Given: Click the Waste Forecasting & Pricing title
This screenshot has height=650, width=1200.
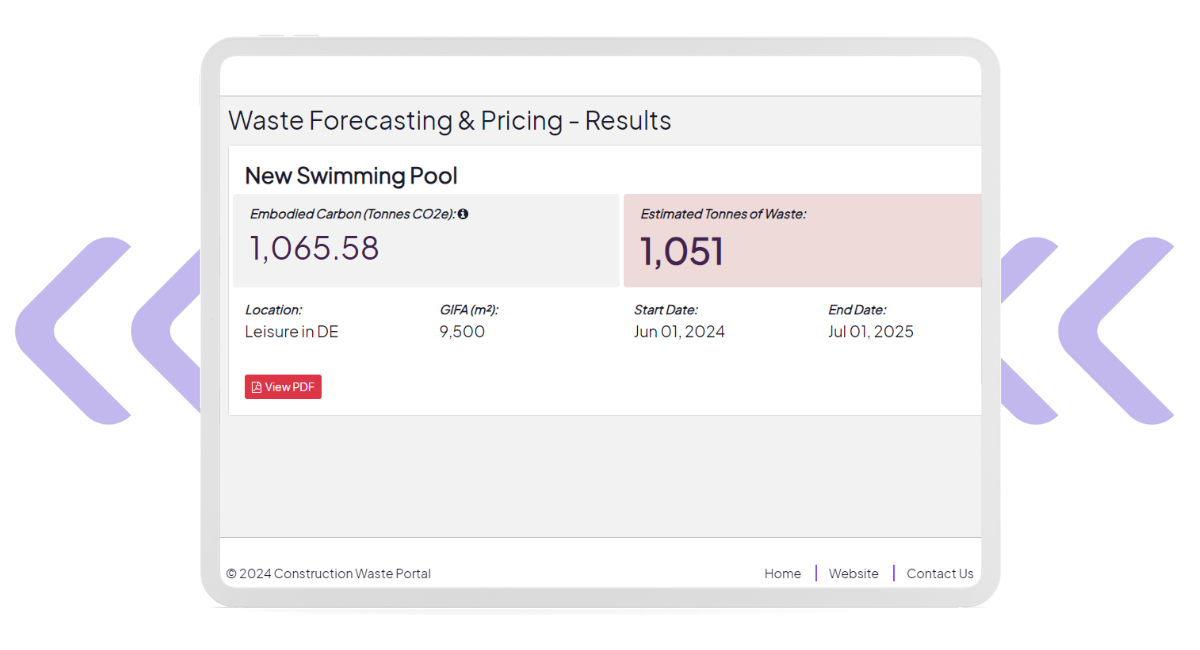Looking at the screenshot, I should click(x=449, y=121).
